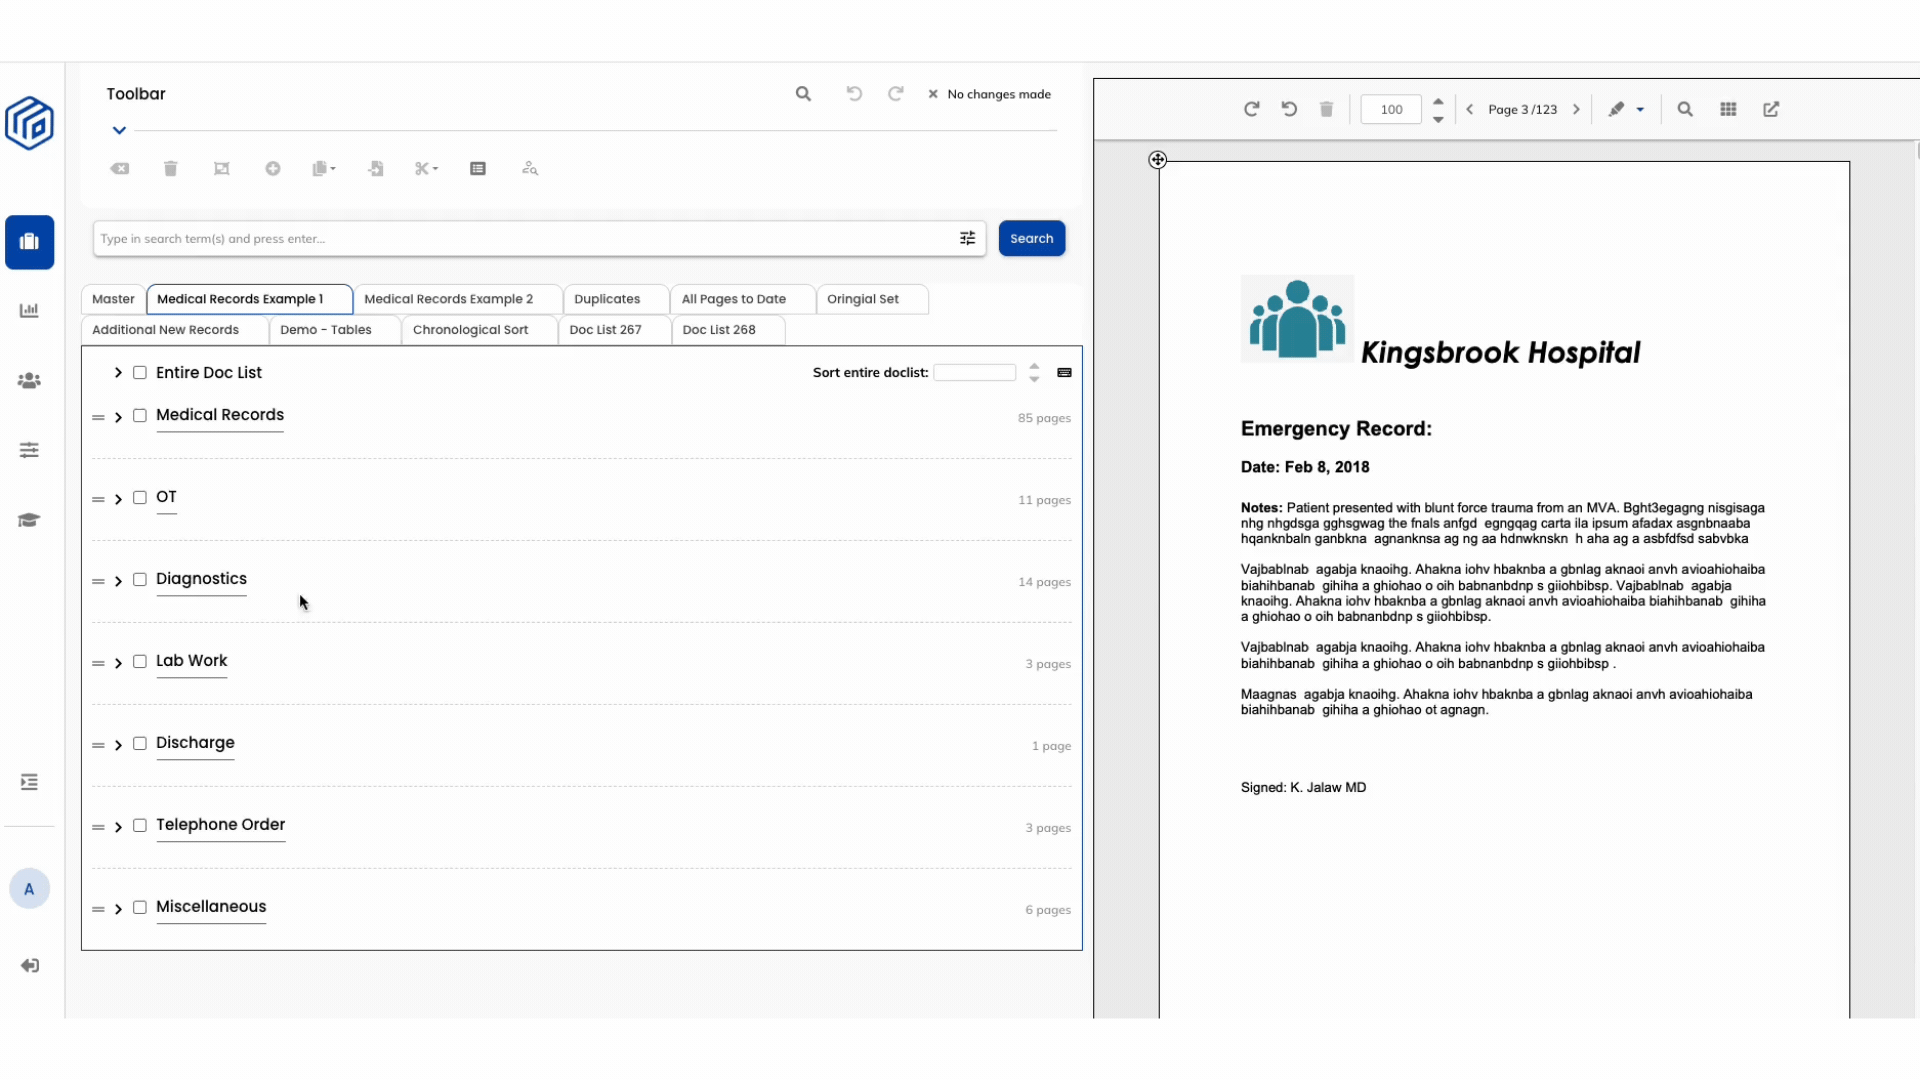Expand the Lab Work section
Image resolution: width=1920 pixels, height=1080 pixels.
point(118,663)
